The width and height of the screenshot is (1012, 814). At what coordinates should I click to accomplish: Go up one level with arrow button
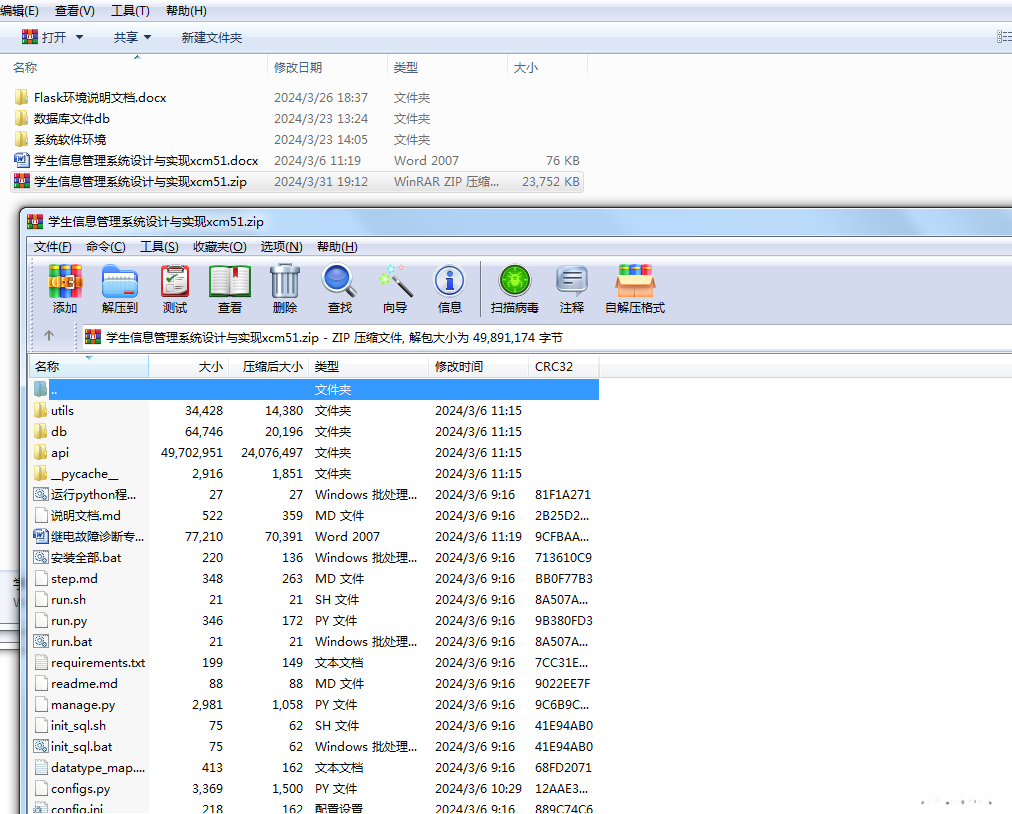click(49, 336)
